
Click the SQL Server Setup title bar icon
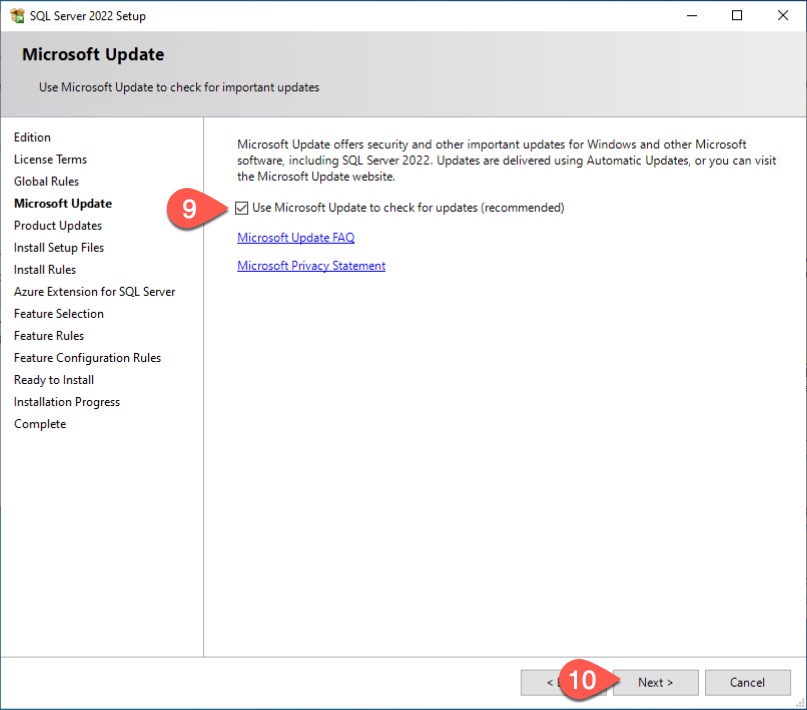(x=17, y=16)
